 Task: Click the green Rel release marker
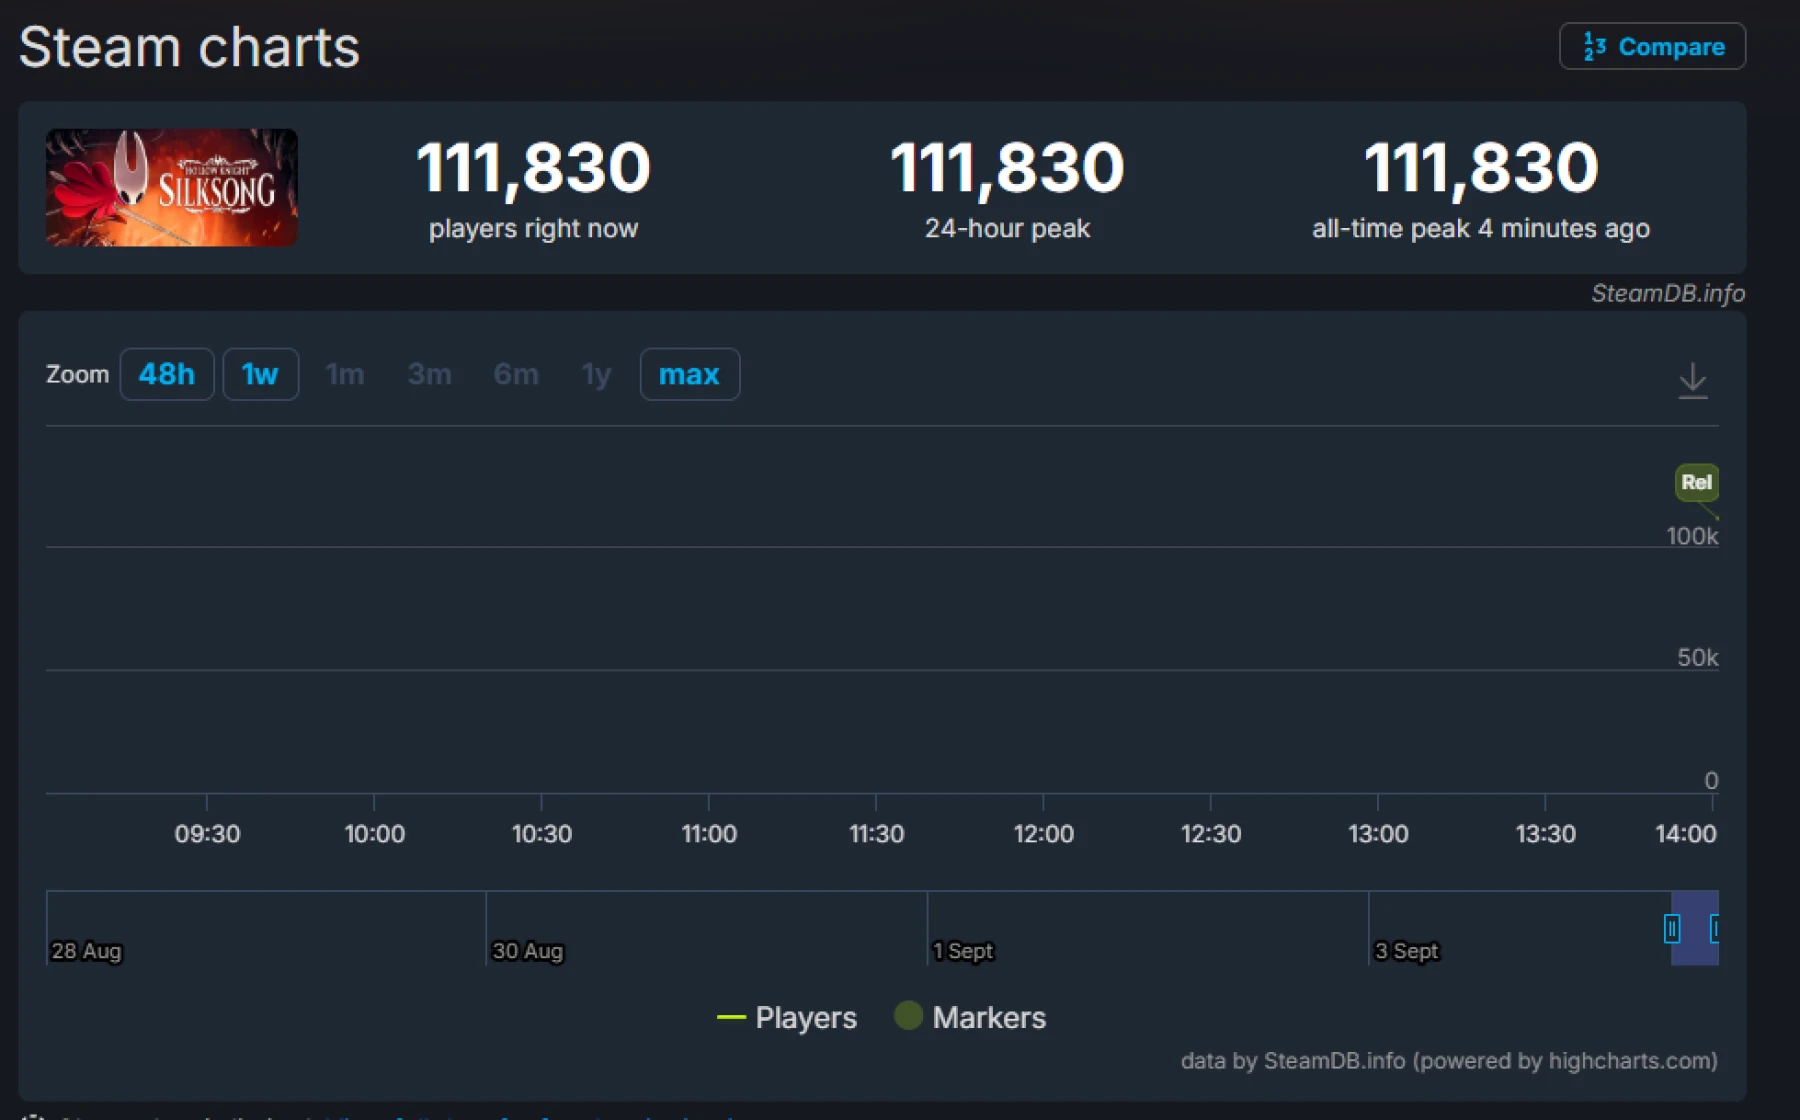pyautogui.click(x=1696, y=482)
